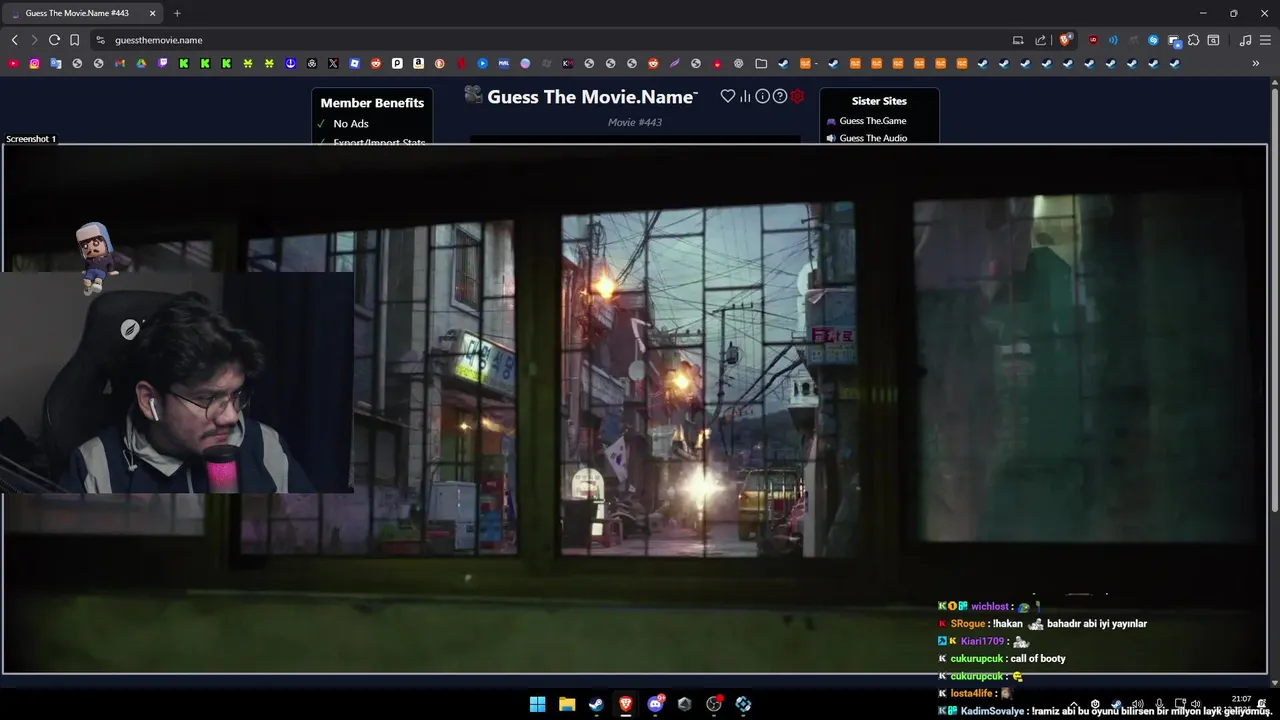Open the music note playlist icon
Image resolution: width=1280 pixels, height=720 pixels.
click(x=1245, y=40)
